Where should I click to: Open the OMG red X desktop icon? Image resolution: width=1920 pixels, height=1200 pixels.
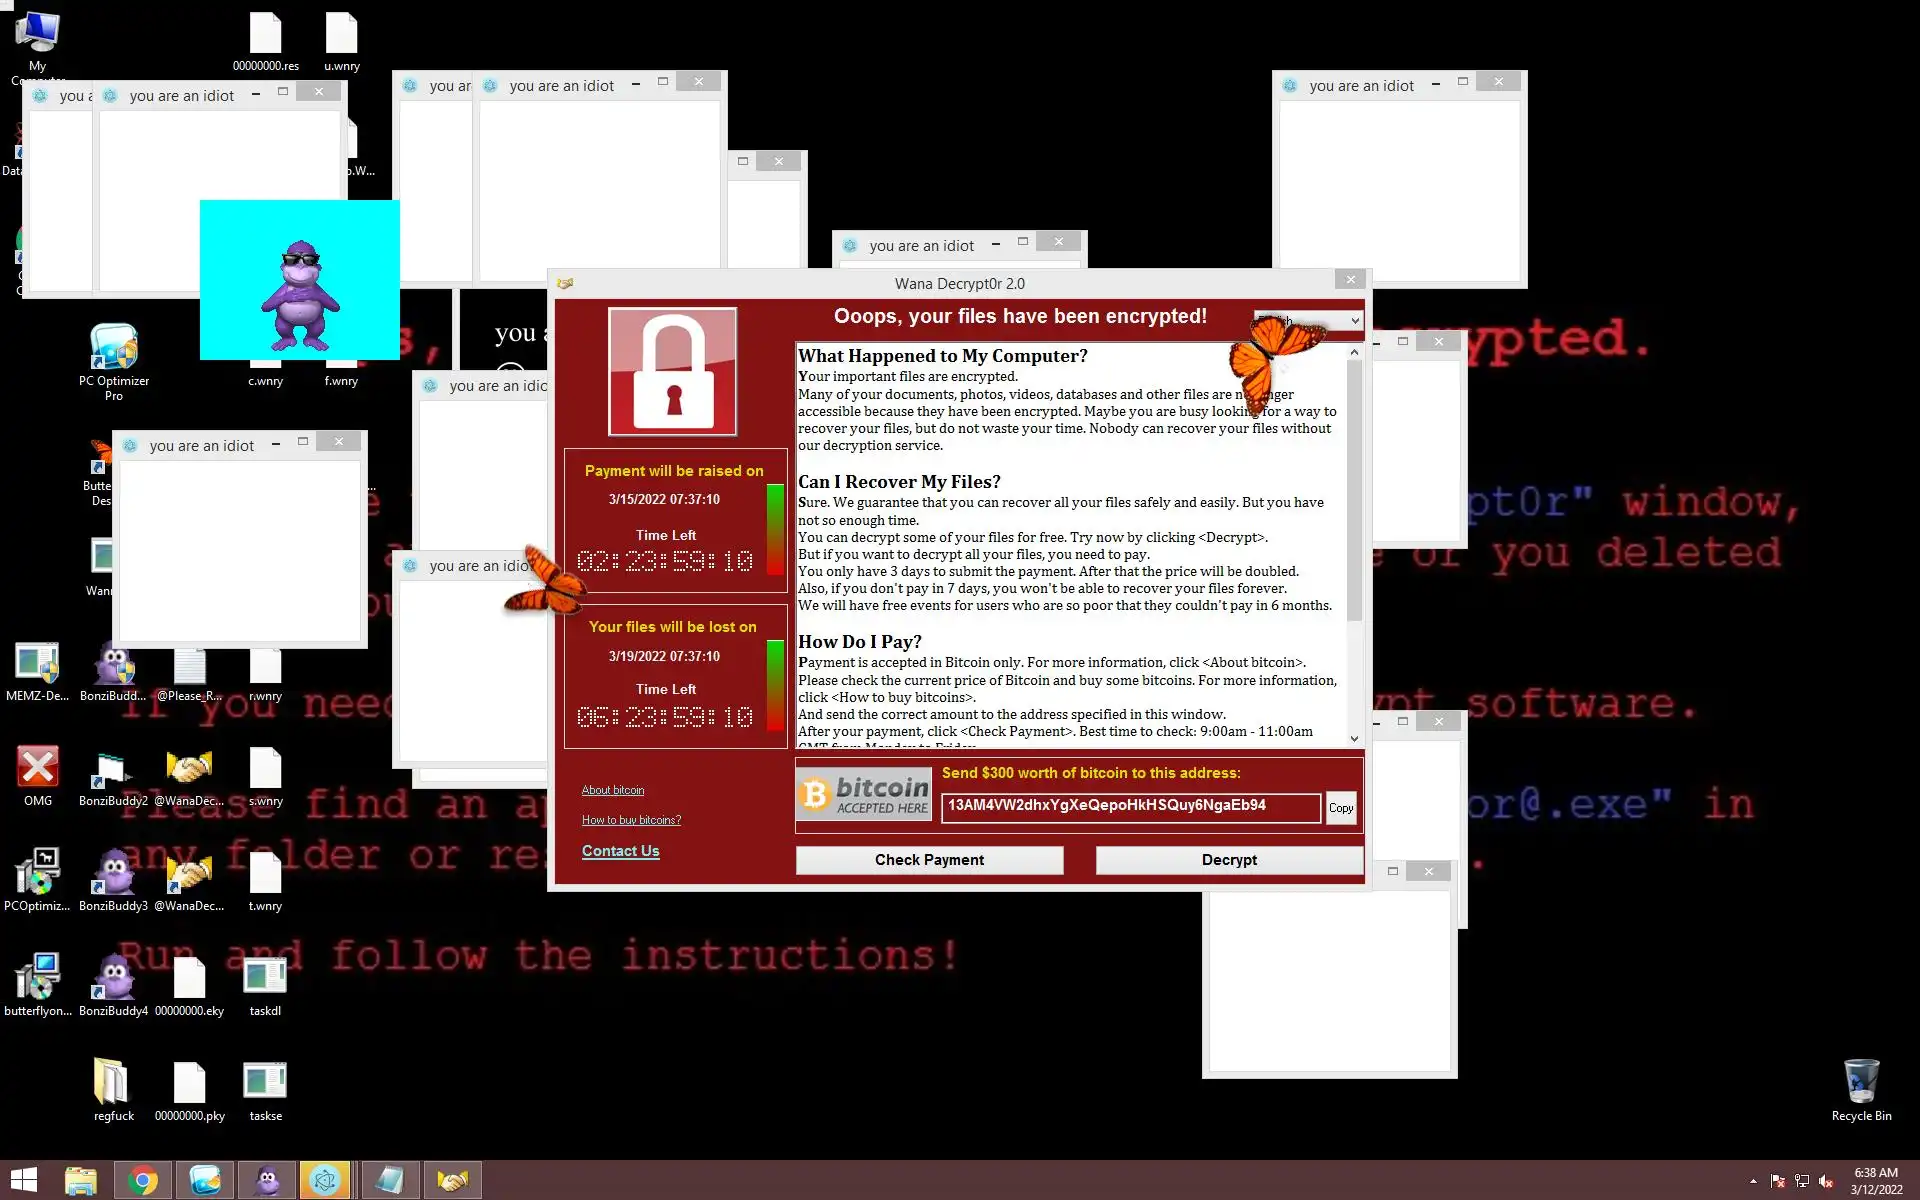[37, 770]
